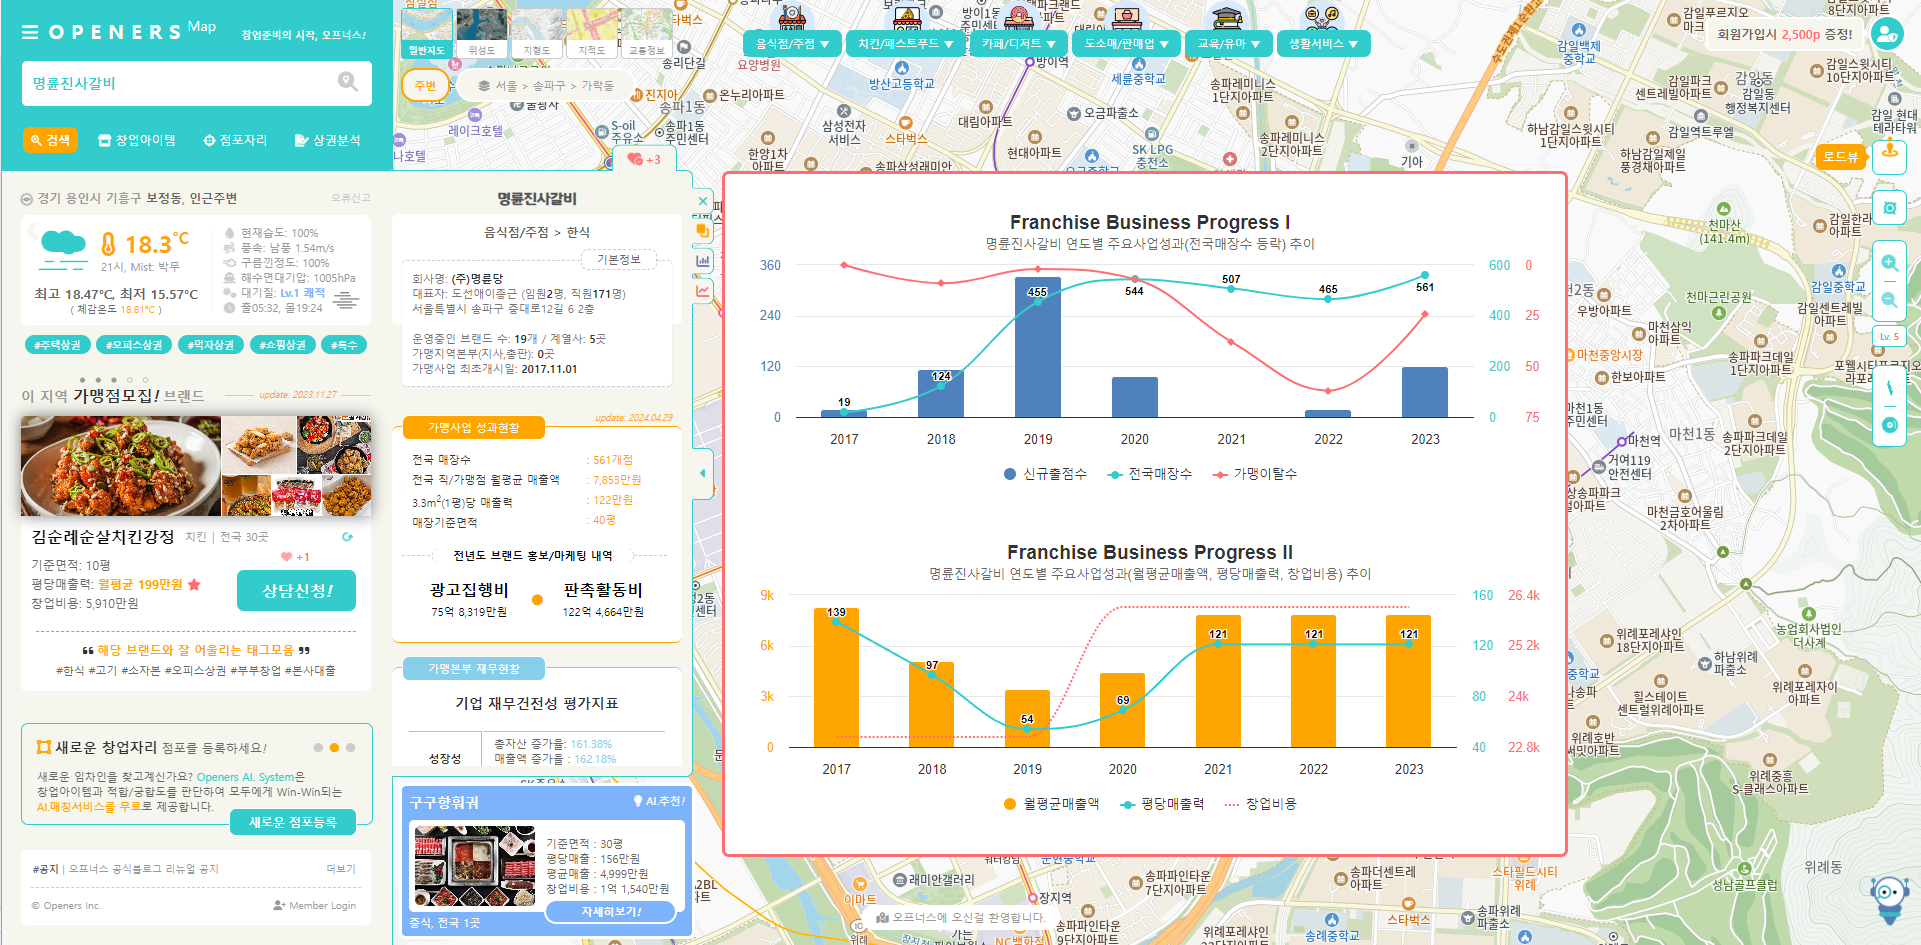The image size is (1921, 945).
Task: Click the shop icon above 도소매/판매업
Action: [x=1127, y=15]
